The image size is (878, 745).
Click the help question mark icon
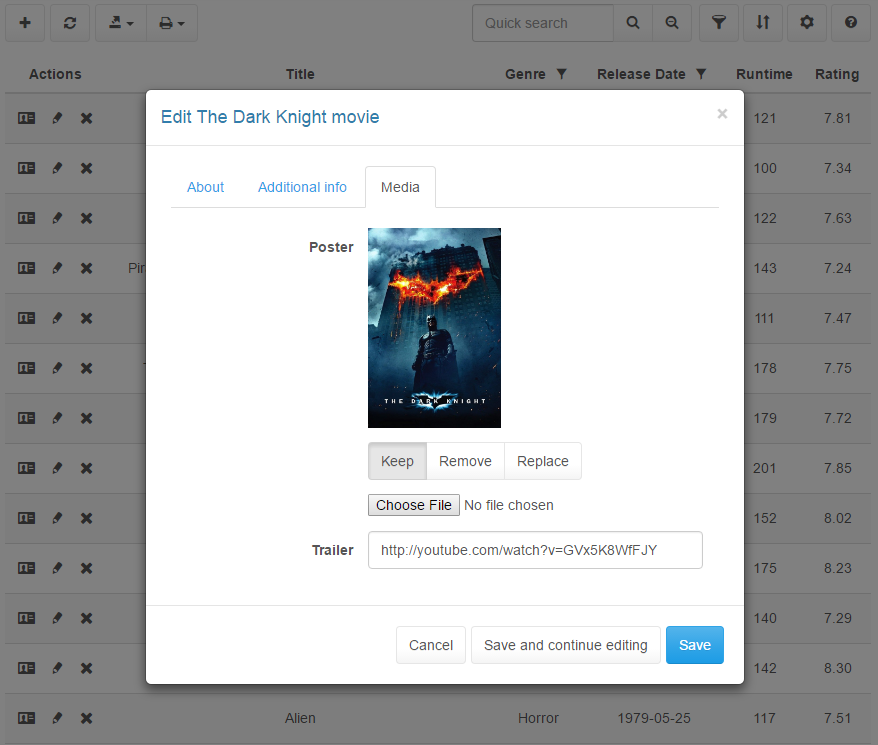pyautogui.click(x=851, y=23)
